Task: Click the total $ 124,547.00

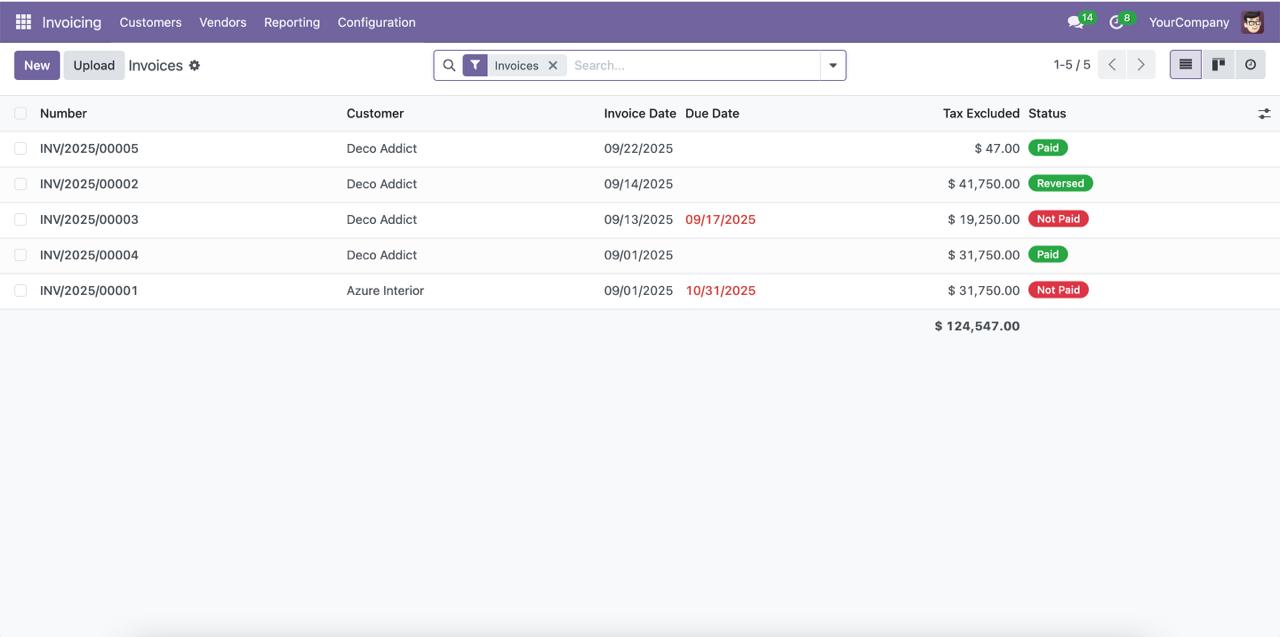Action: 977,326
